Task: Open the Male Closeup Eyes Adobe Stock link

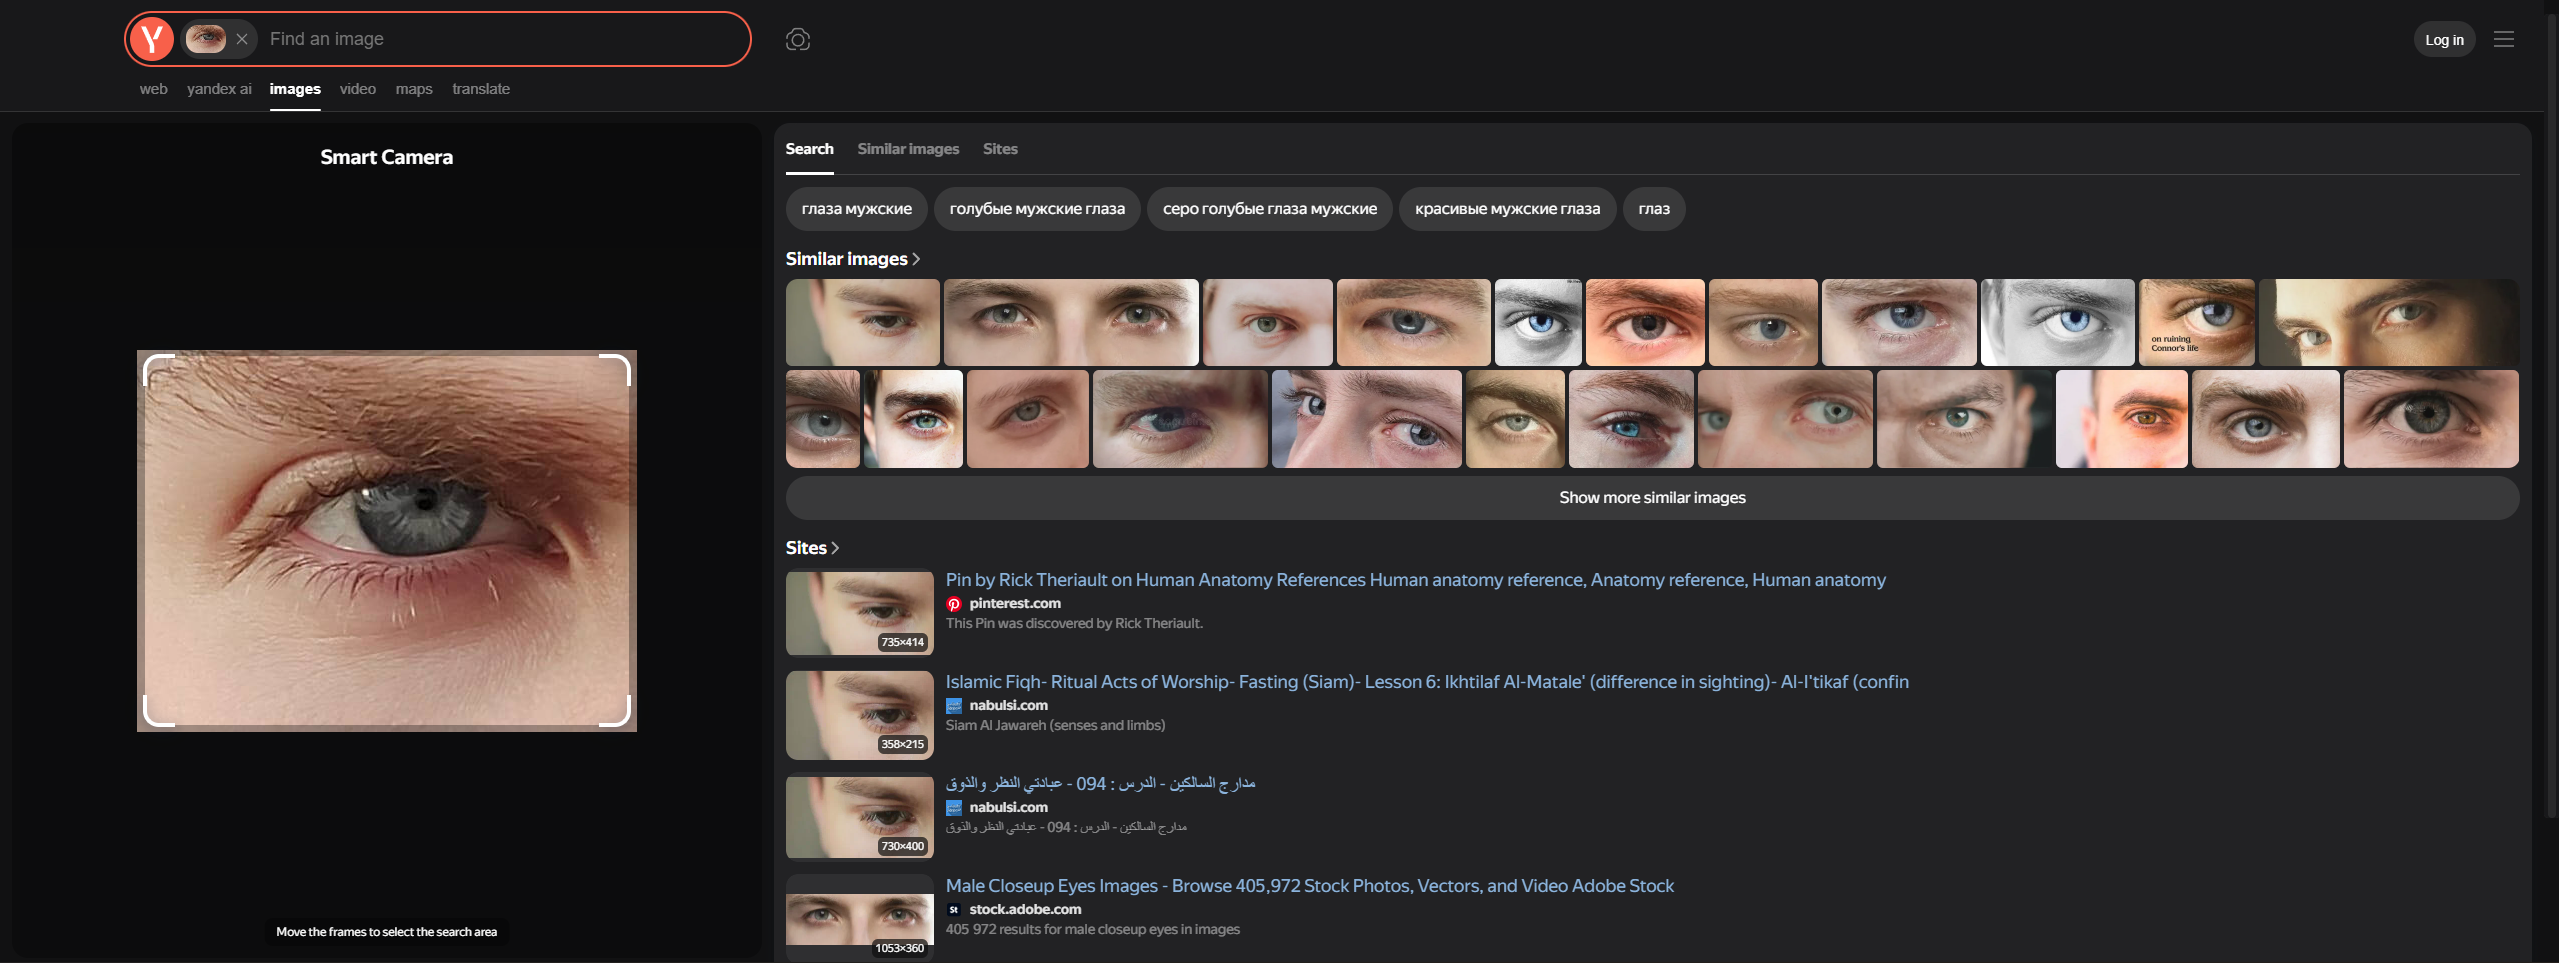Action: point(1309,886)
